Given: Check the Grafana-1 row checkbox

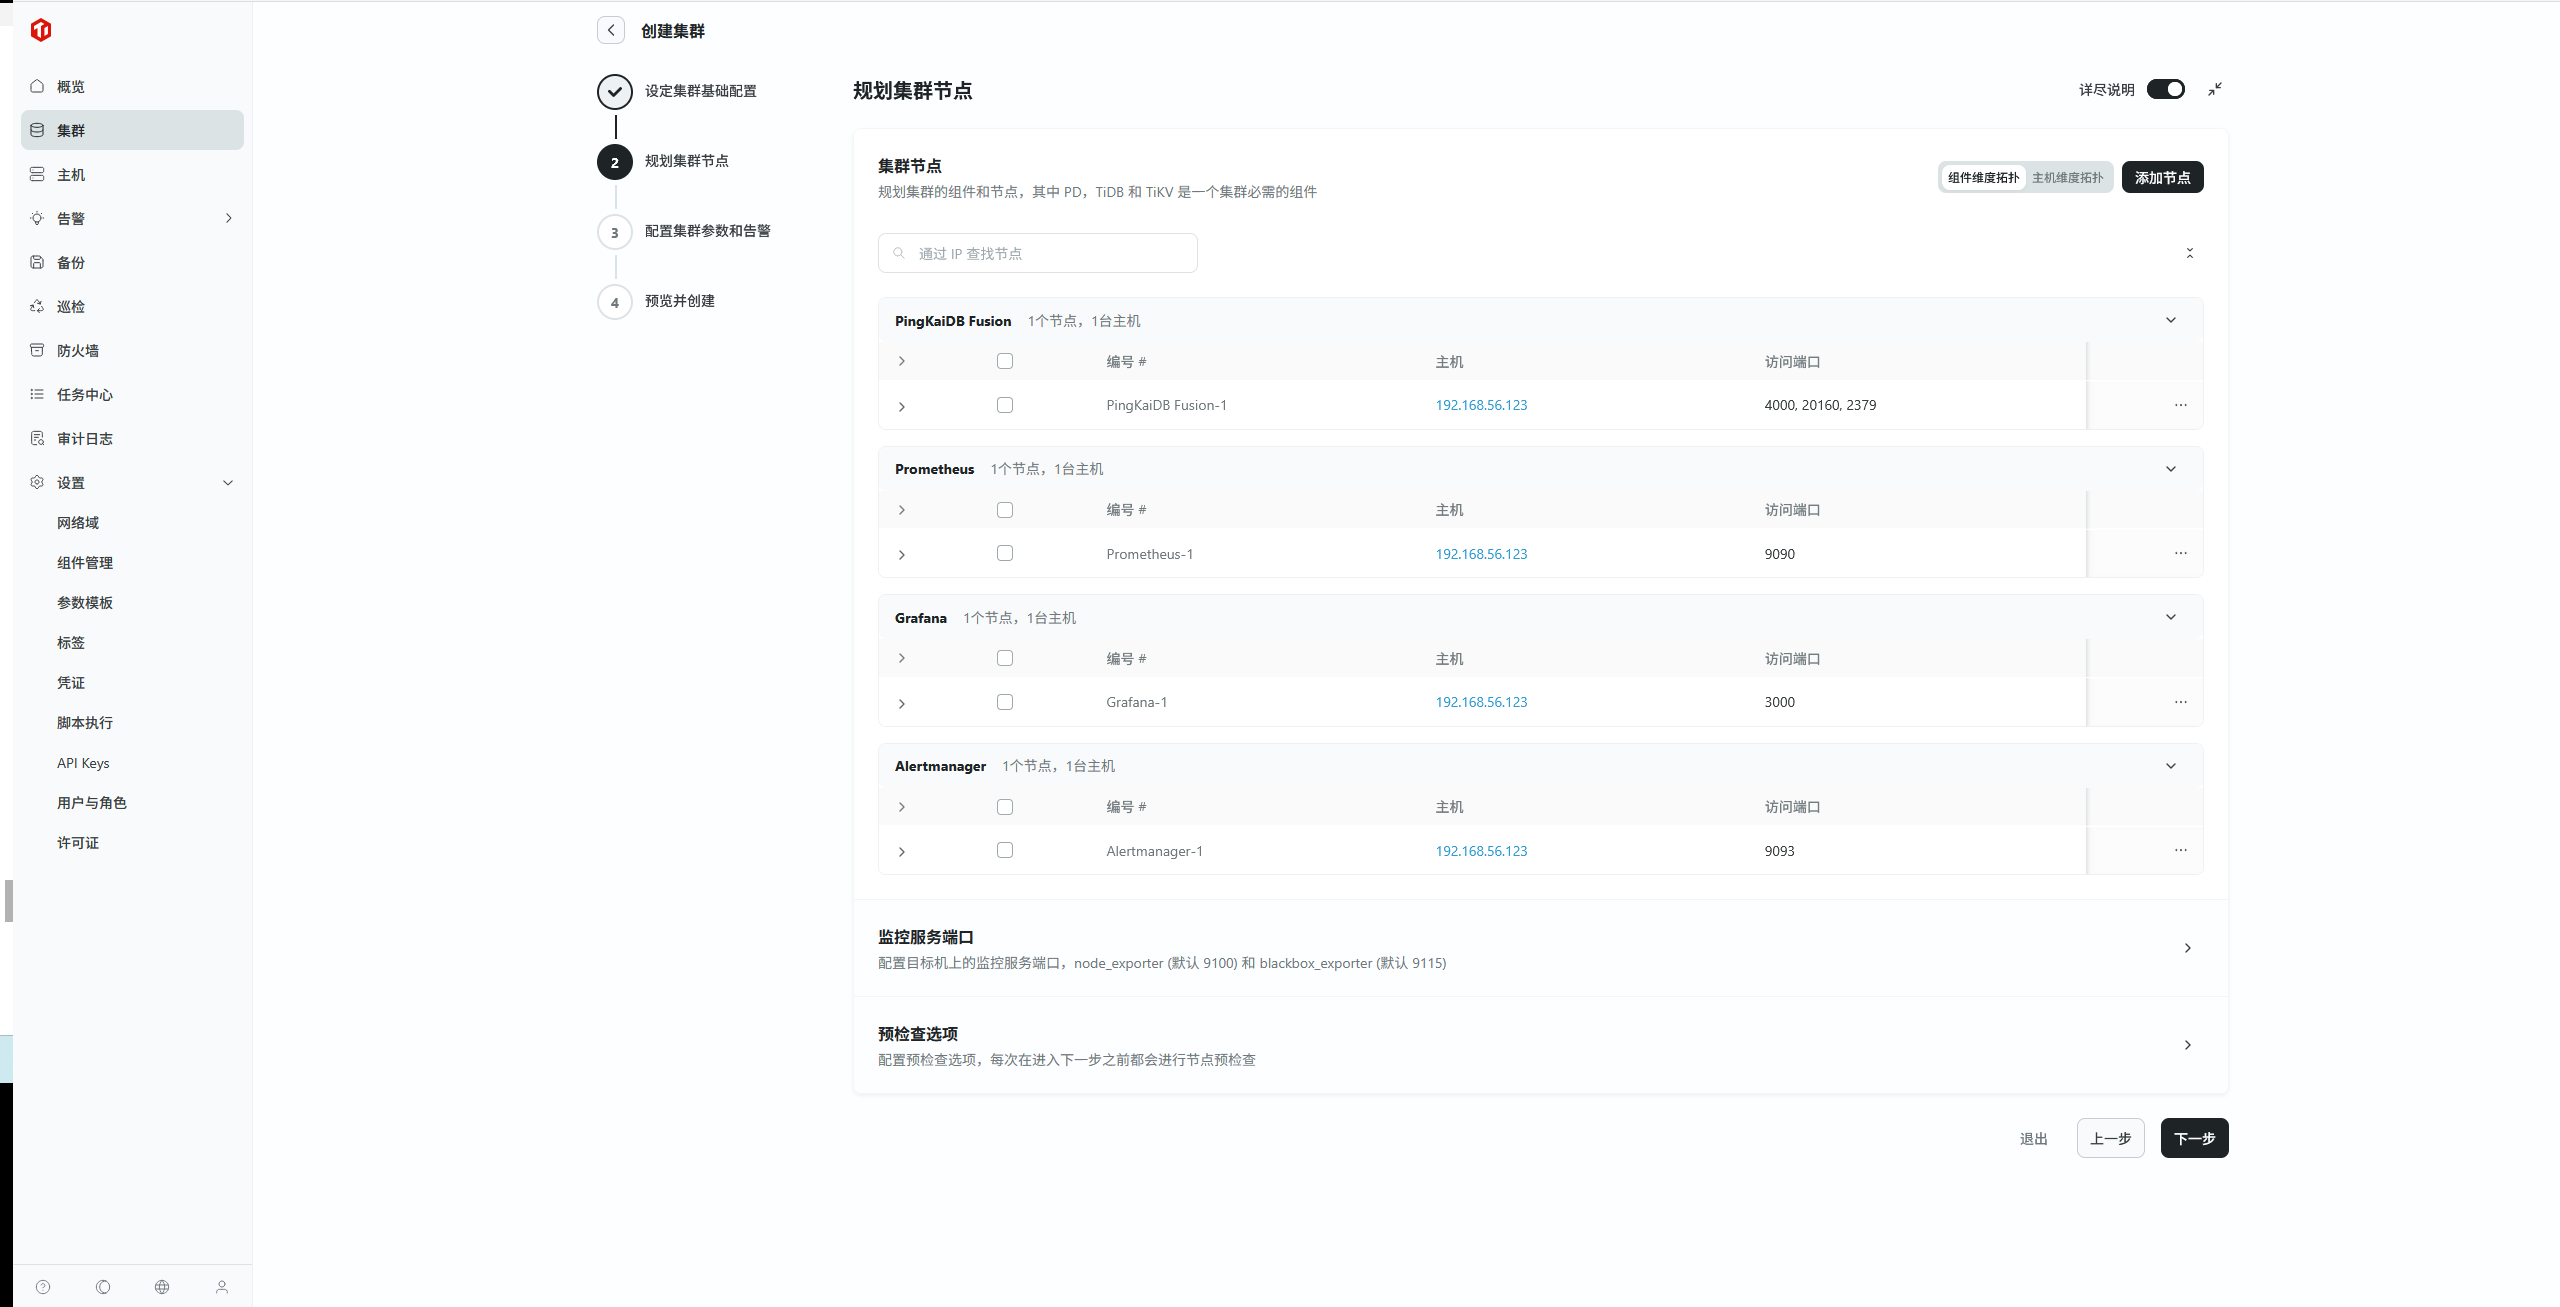Looking at the screenshot, I should [x=1005, y=702].
